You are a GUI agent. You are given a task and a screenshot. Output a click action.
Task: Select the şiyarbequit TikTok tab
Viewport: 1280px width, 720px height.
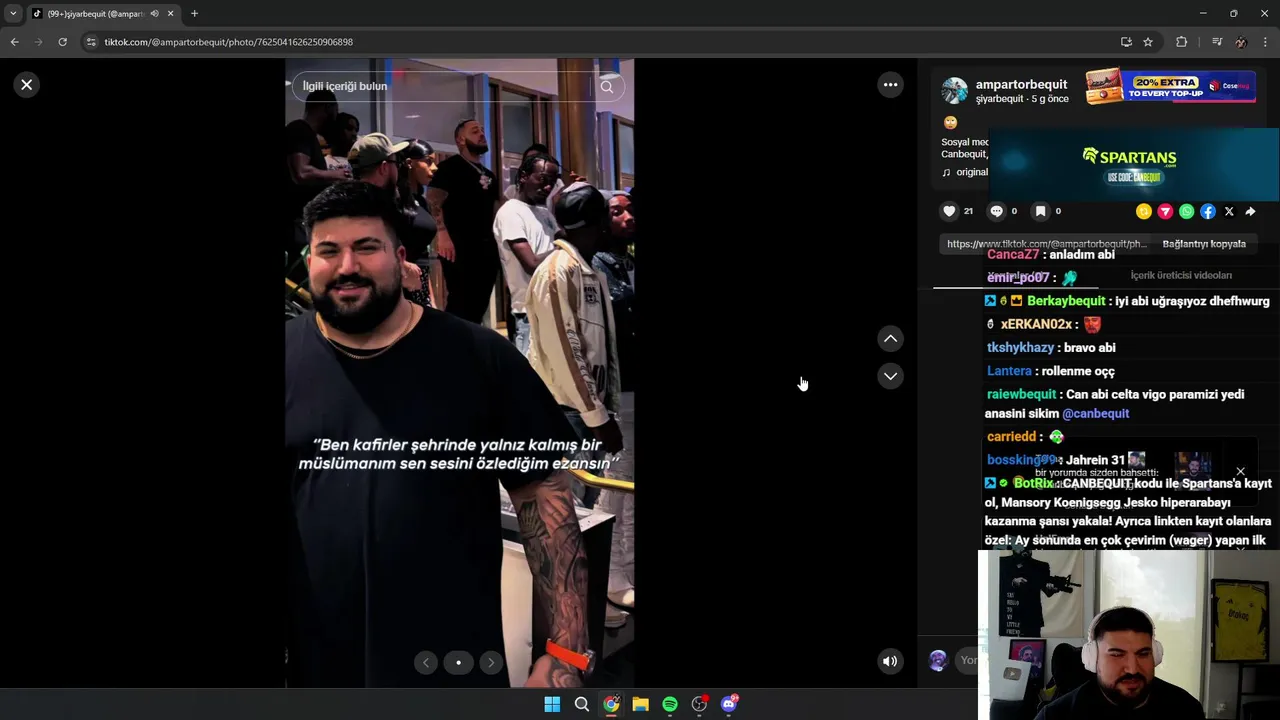coord(95,14)
